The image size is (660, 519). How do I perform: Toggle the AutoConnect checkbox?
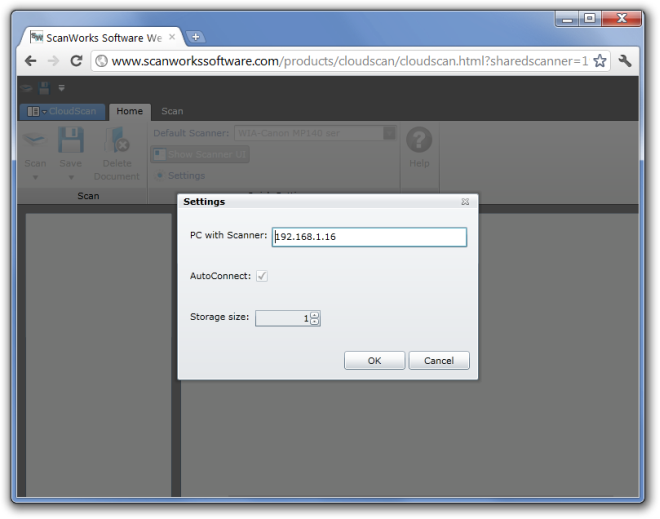262,276
